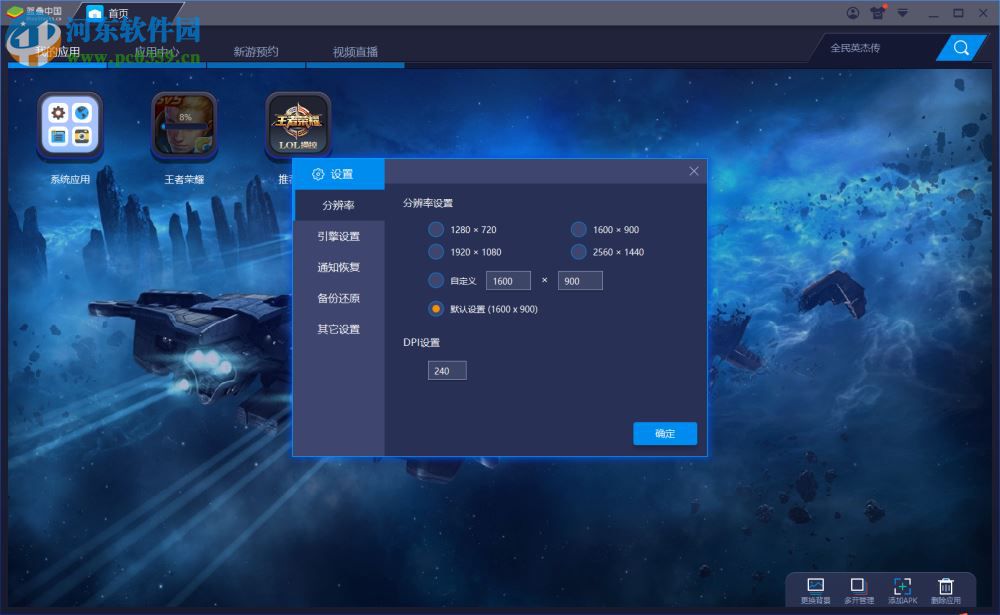1000x615 pixels.
Task: Open the 更换背景 change background icon
Action: click(814, 588)
